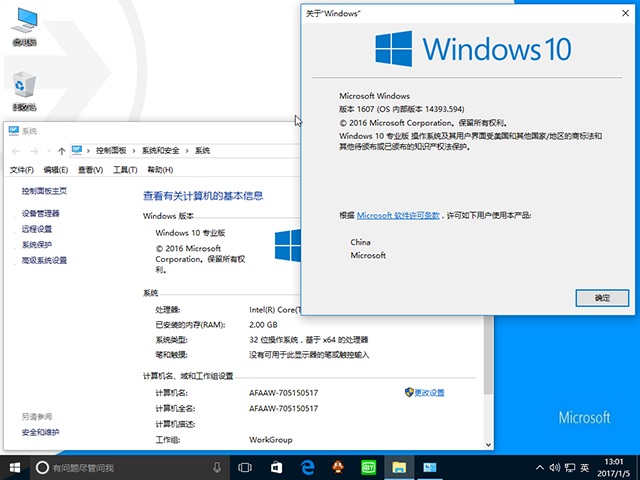Open the 工具(T) menu

pos(125,170)
